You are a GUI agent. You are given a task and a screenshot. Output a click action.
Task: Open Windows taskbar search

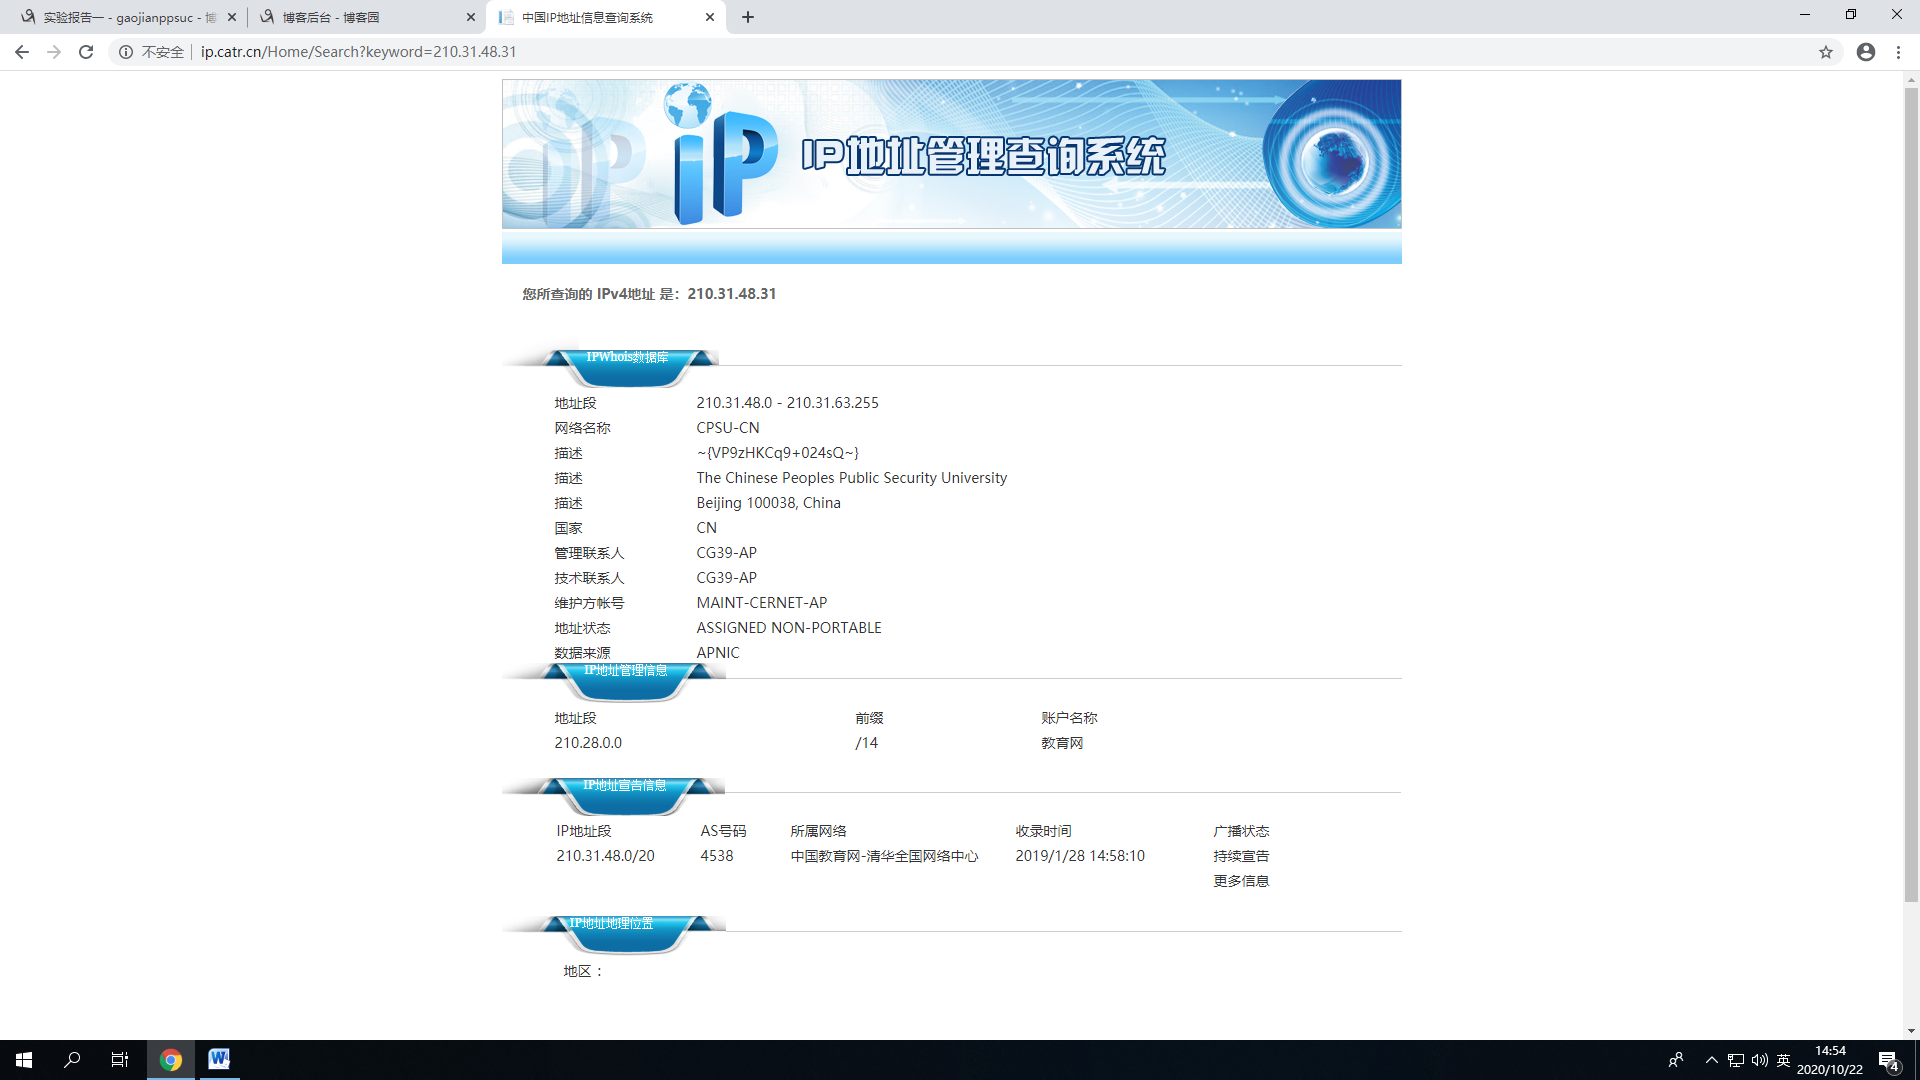click(x=72, y=1060)
